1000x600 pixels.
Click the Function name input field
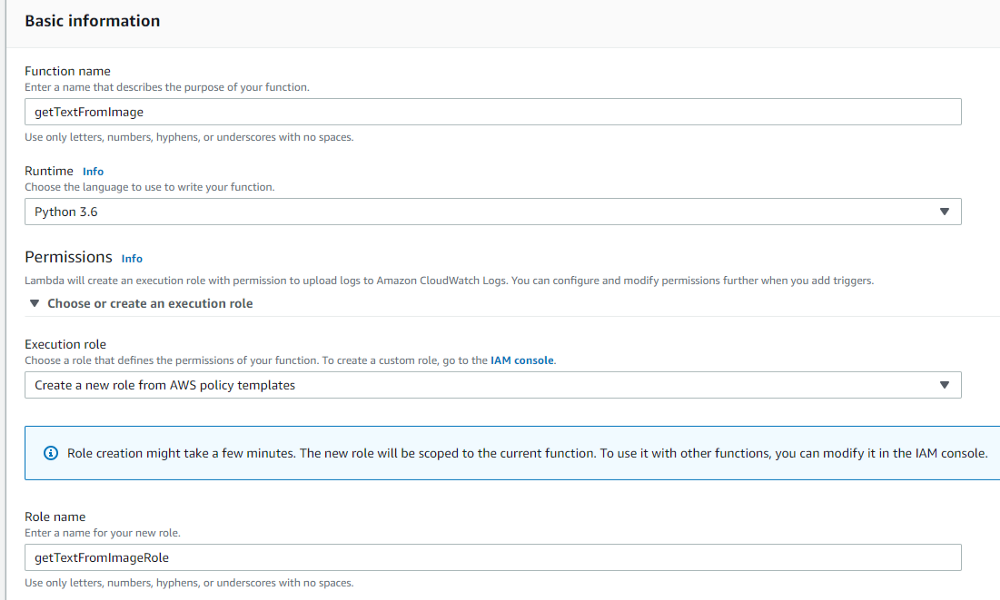click(x=492, y=112)
